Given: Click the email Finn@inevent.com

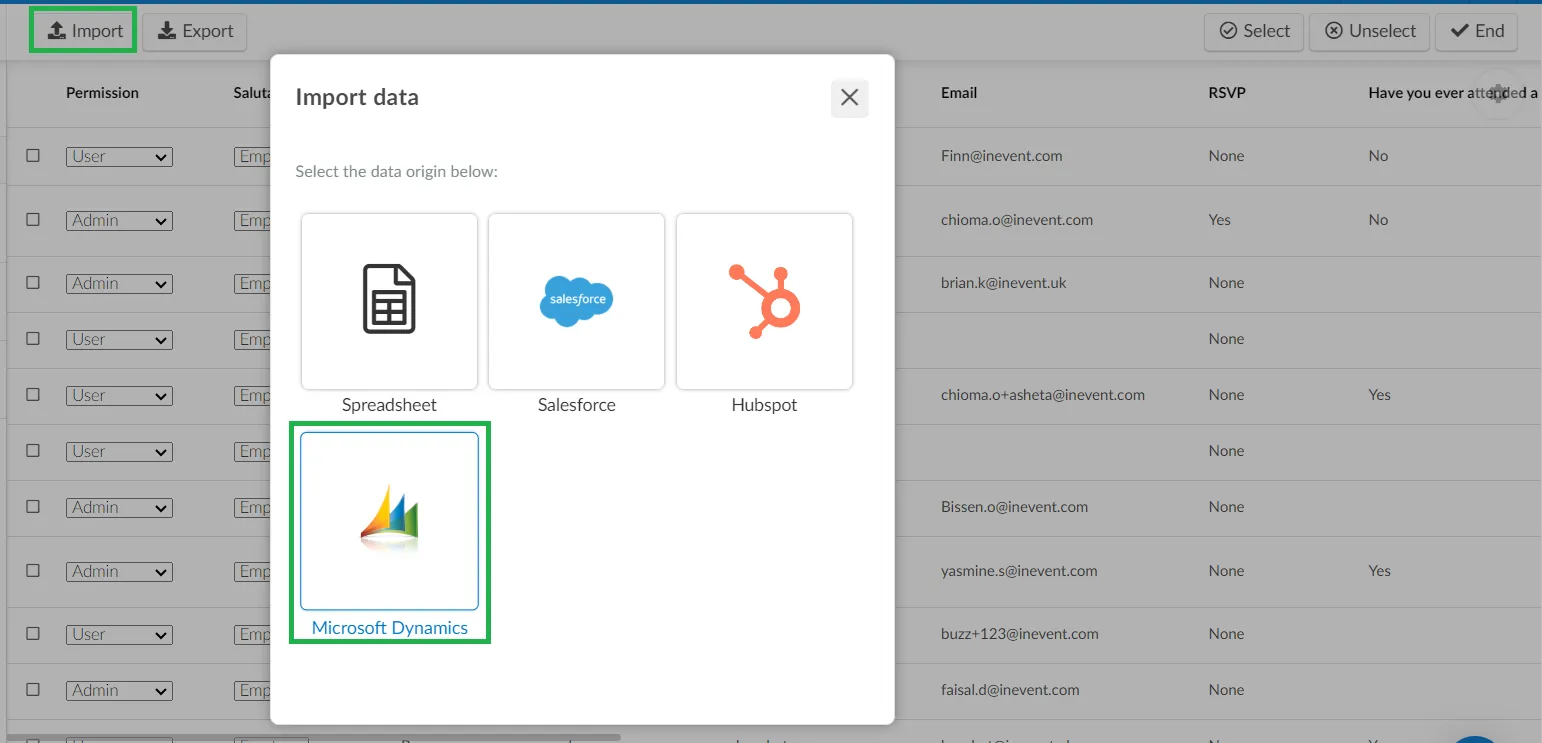Looking at the screenshot, I should click(1002, 156).
